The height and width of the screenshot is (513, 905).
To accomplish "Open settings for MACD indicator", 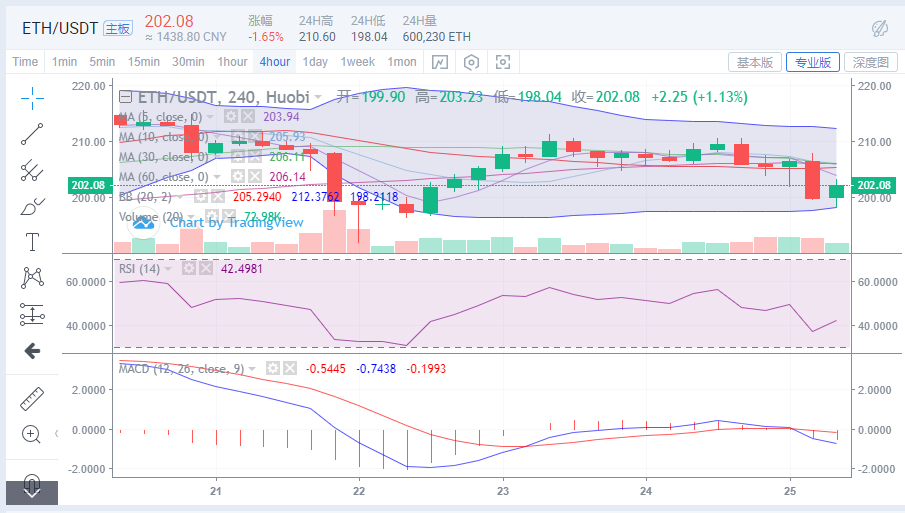I will click(x=273, y=368).
